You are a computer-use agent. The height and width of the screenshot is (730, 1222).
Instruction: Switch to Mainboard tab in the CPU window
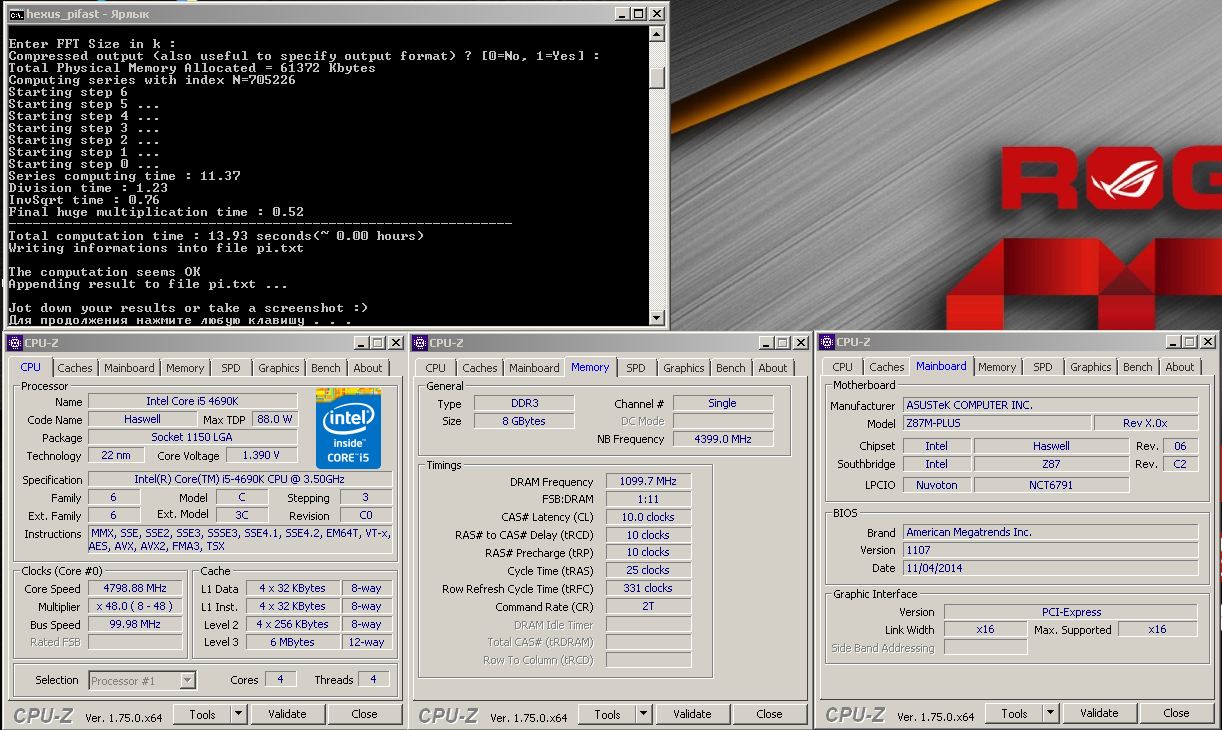point(129,368)
